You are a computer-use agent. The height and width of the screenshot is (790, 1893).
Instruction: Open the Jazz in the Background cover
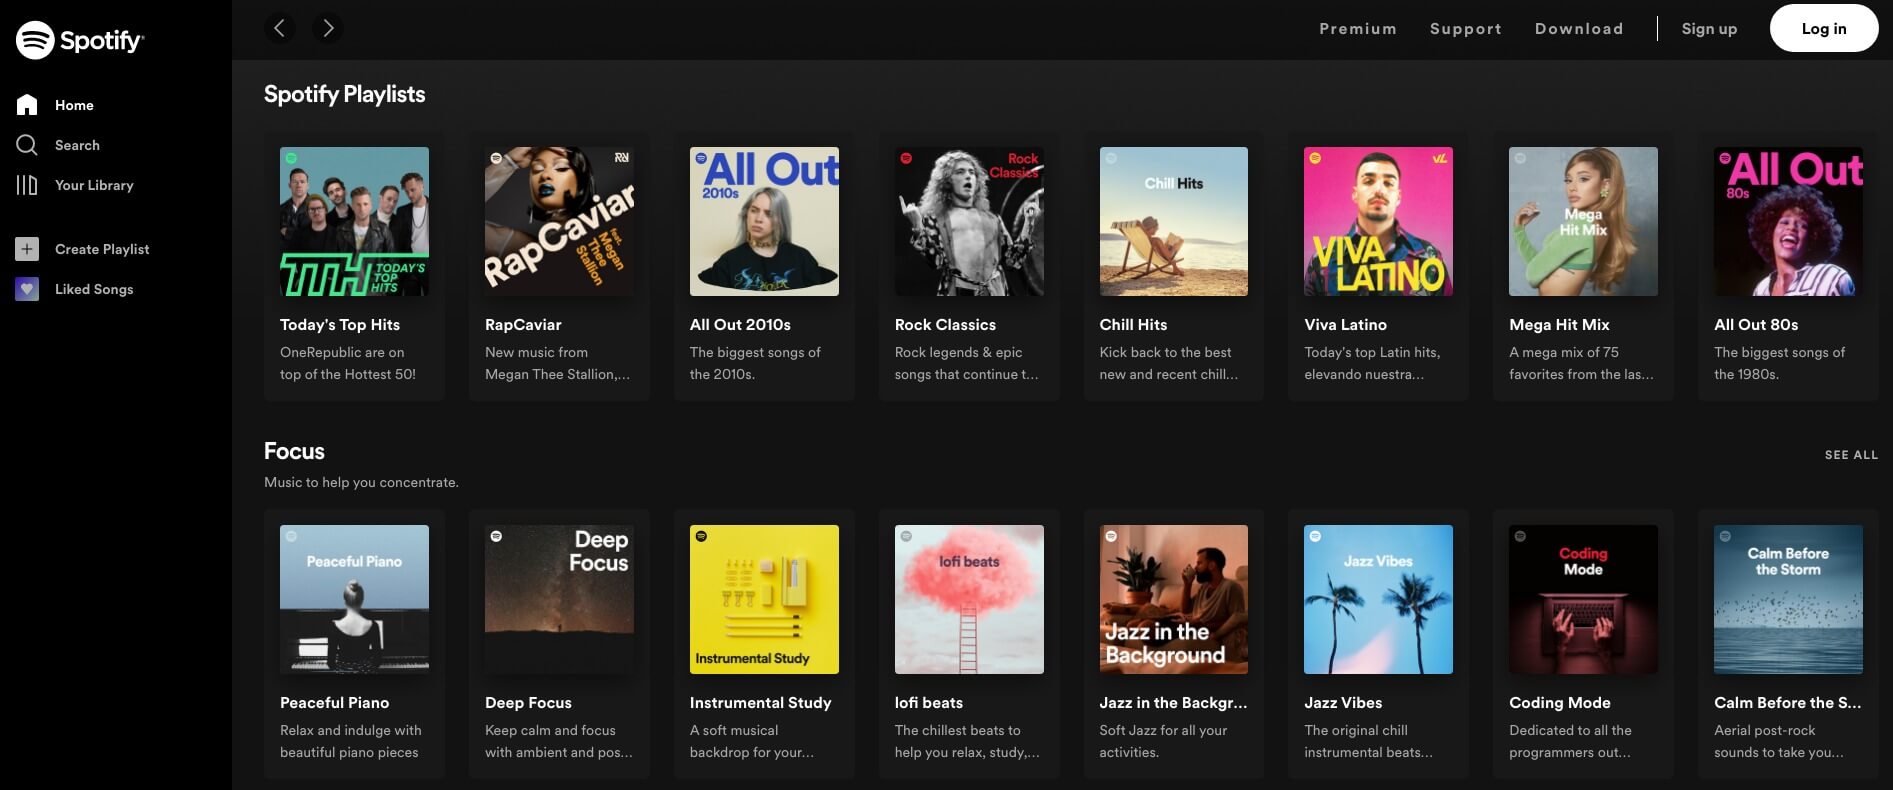1174,599
